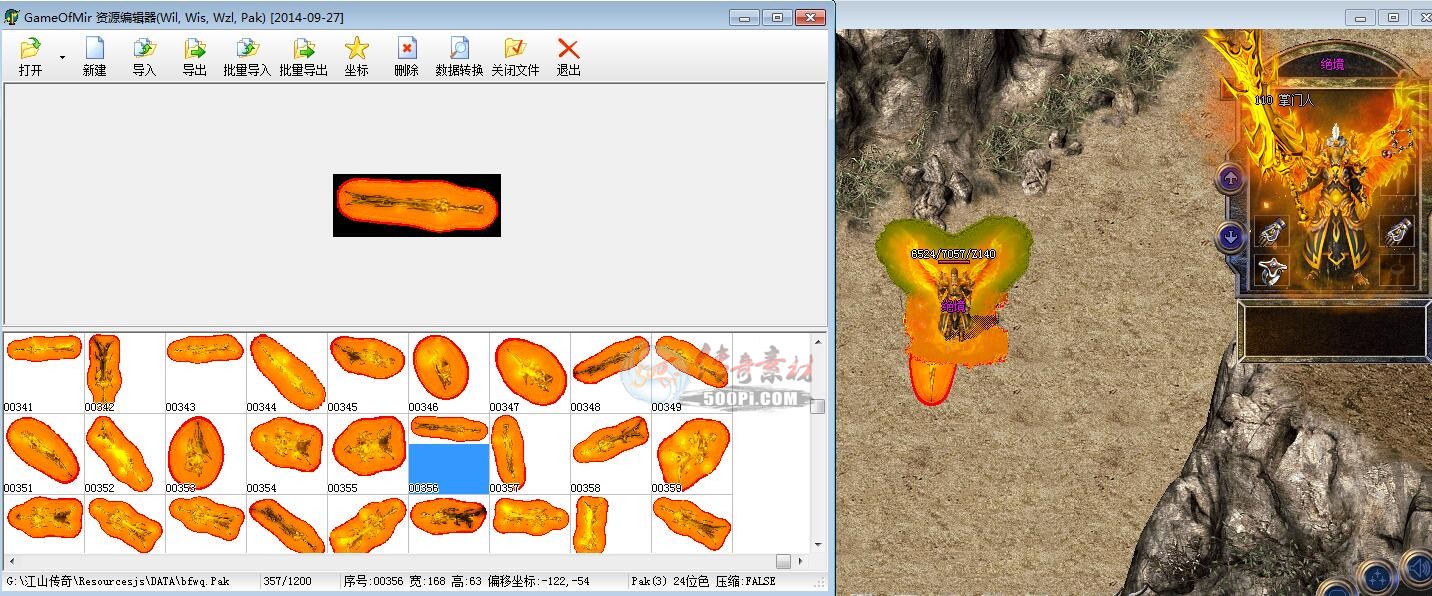1432x596 pixels.
Task: Click the 新建 (New) toolbar icon
Action: pyautogui.click(x=95, y=48)
